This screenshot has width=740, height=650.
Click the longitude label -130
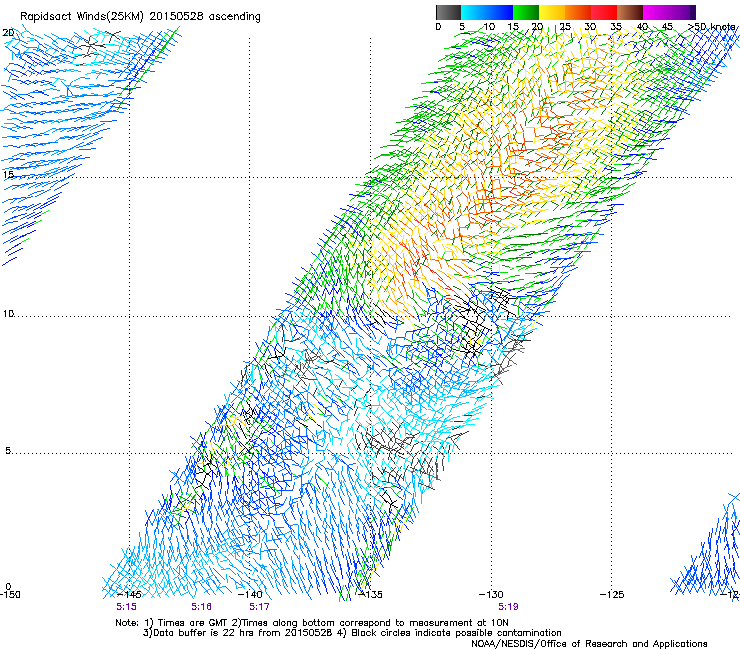click(491, 594)
